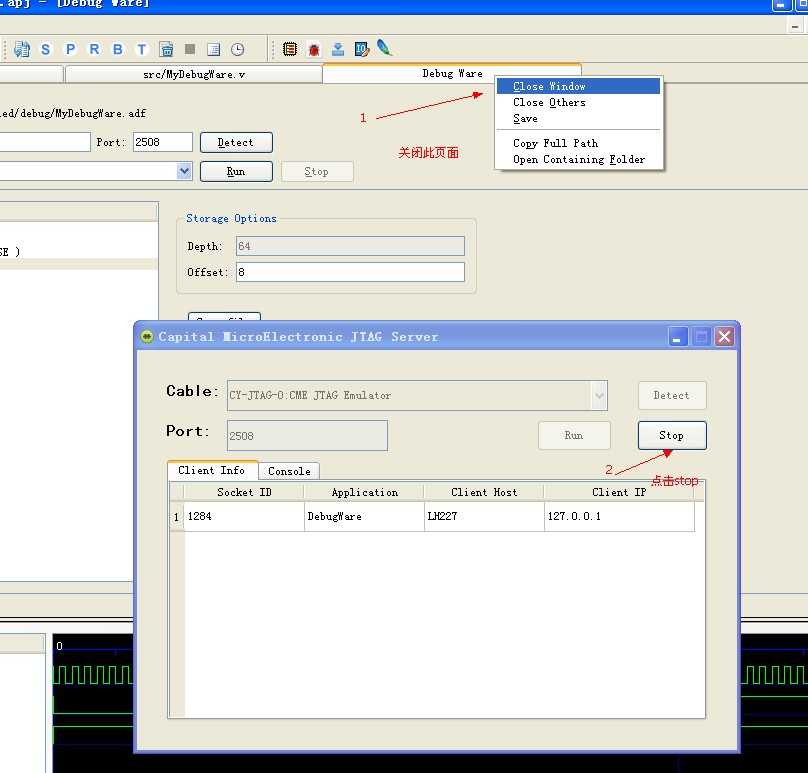
Task: Click the blue T toolbar icon
Action: (142, 49)
